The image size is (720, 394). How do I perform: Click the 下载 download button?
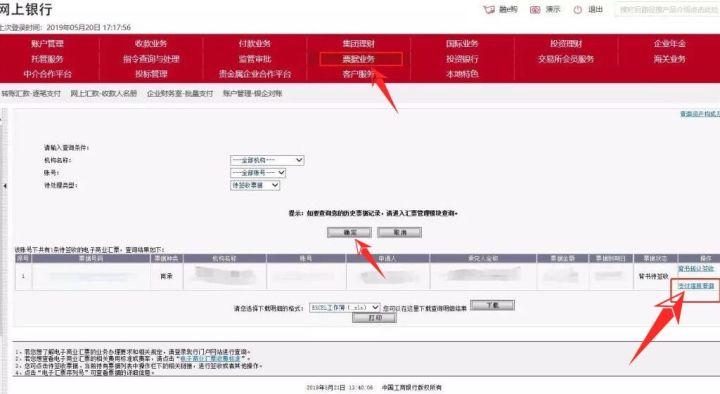493,305
